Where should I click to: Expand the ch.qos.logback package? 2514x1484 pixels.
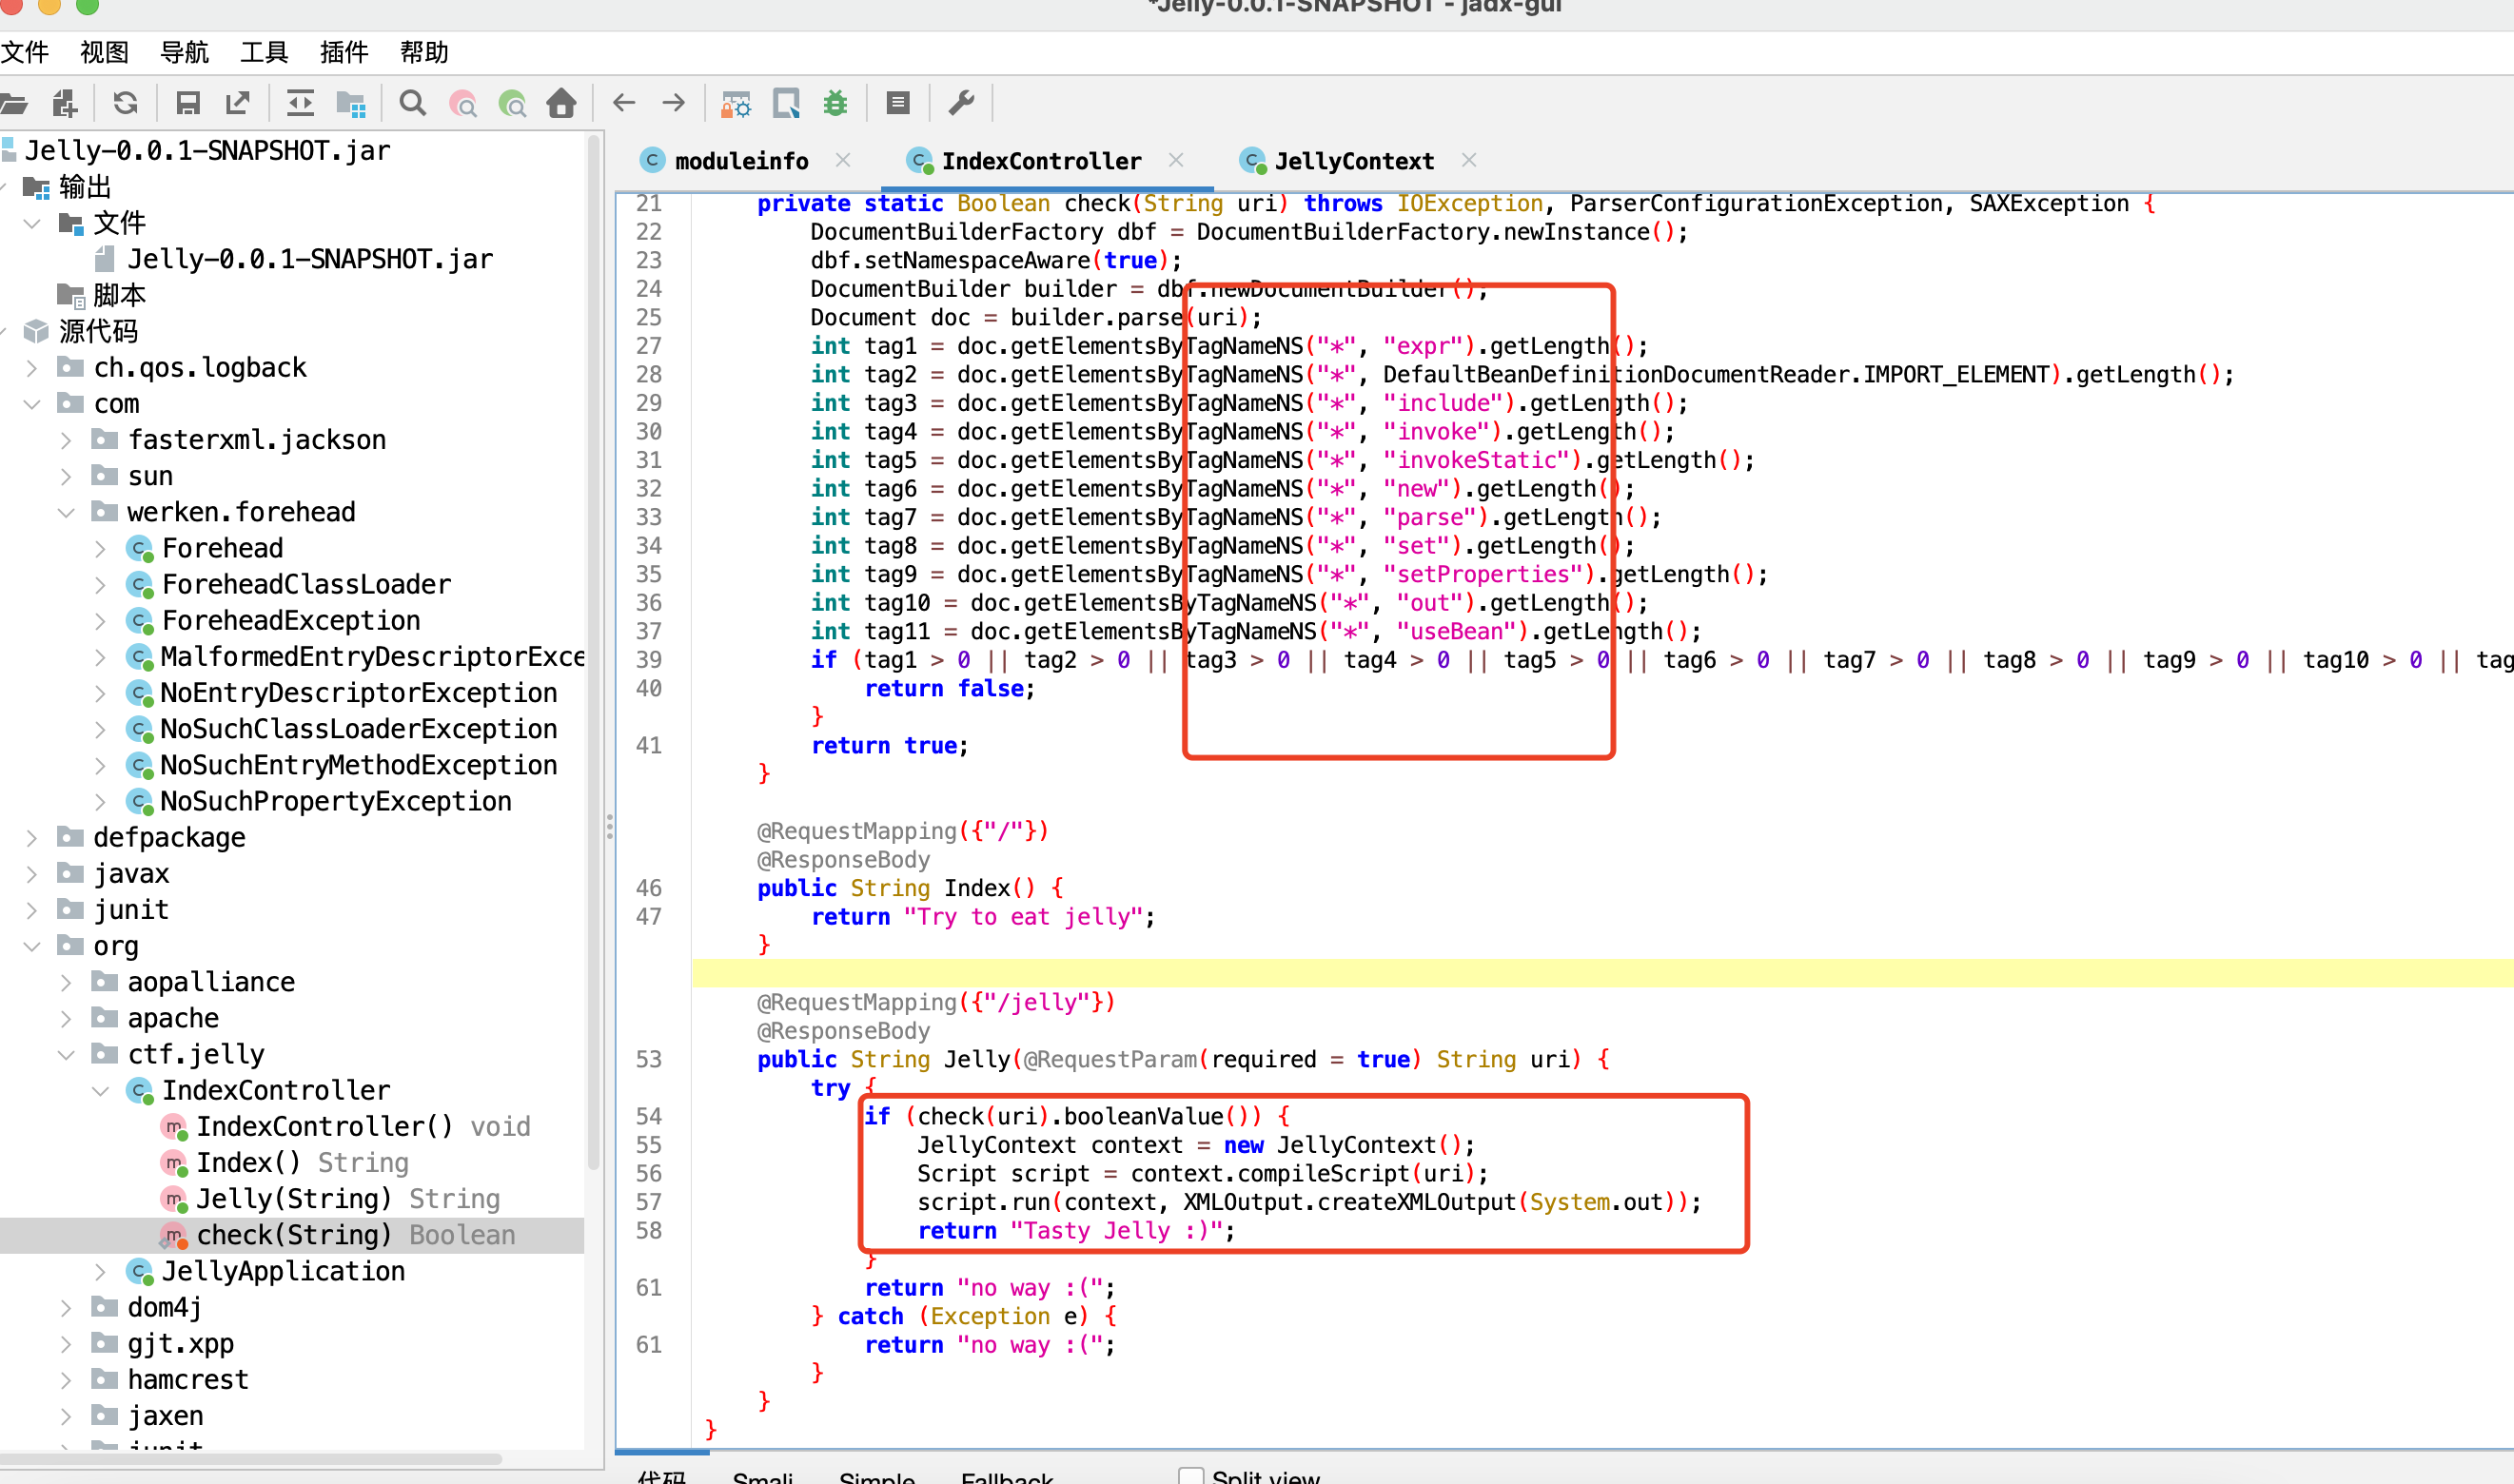(32, 368)
